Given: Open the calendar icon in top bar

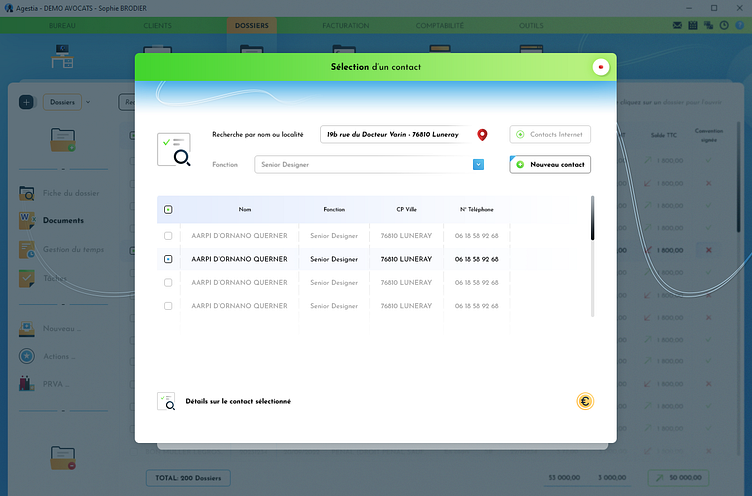Looking at the screenshot, I should pyautogui.click(x=693, y=25).
